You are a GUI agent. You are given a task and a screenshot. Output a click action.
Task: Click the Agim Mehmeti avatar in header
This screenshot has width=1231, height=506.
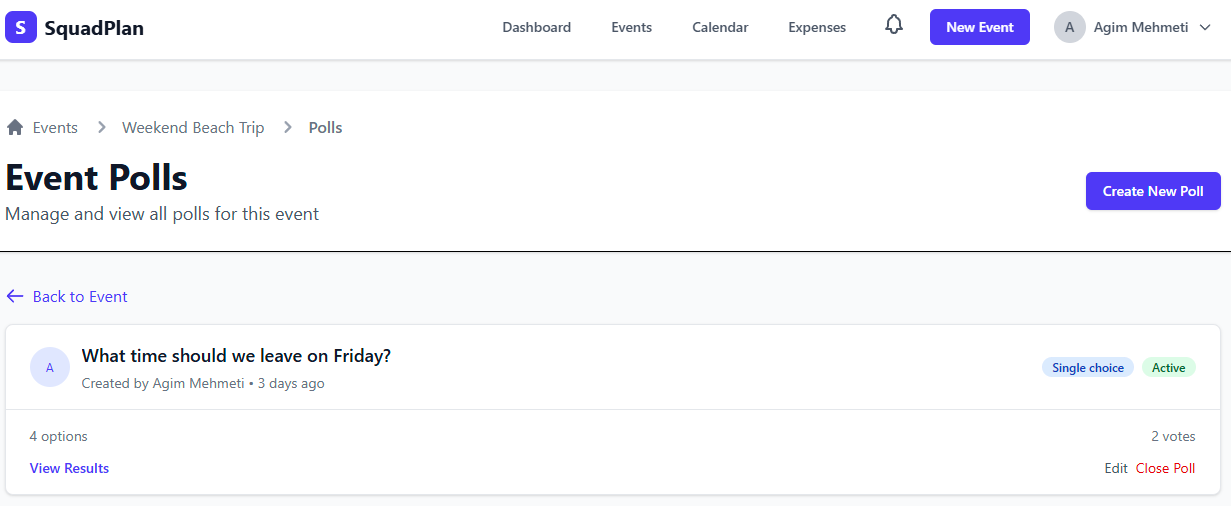(x=1069, y=27)
